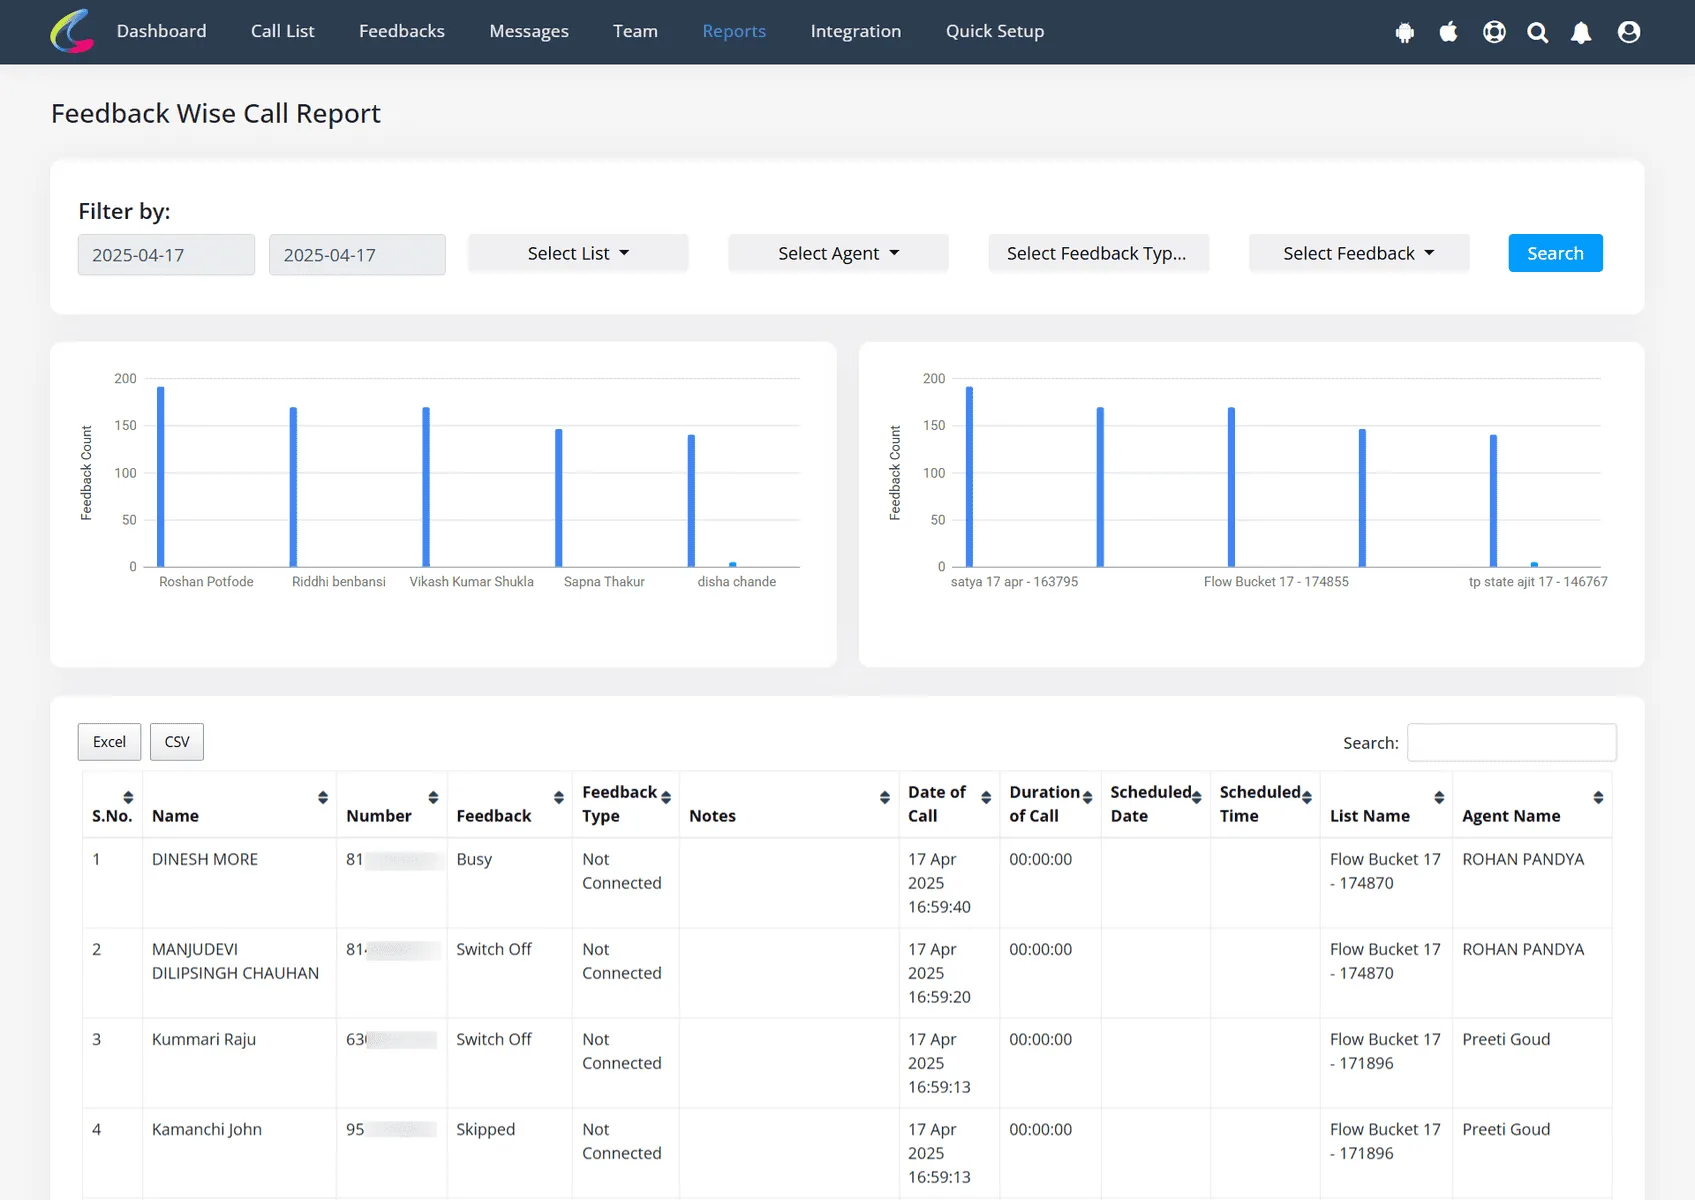Click the table Search input field
Viewport: 1695px width, 1200px height.
point(1511,742)
